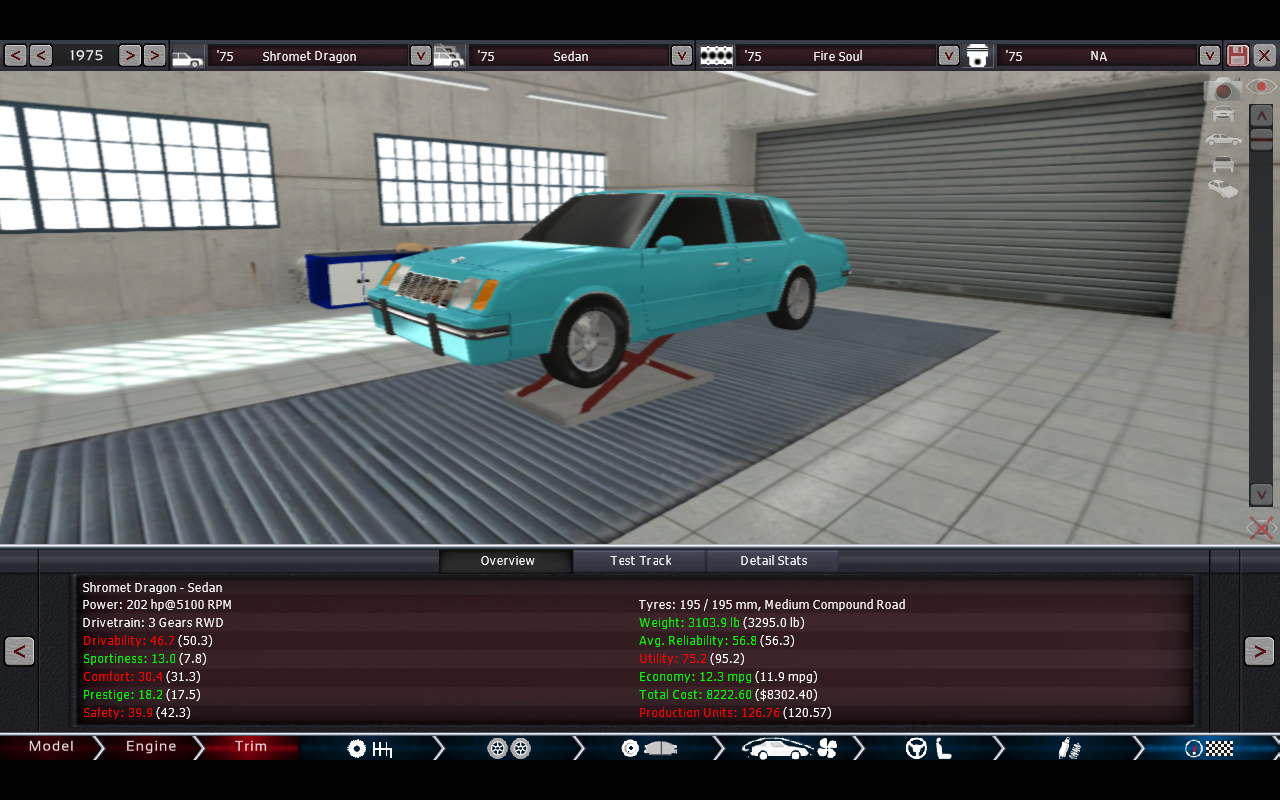Switch to the Detail Stats tab
1280x800 pixels.
click(773, 561)
